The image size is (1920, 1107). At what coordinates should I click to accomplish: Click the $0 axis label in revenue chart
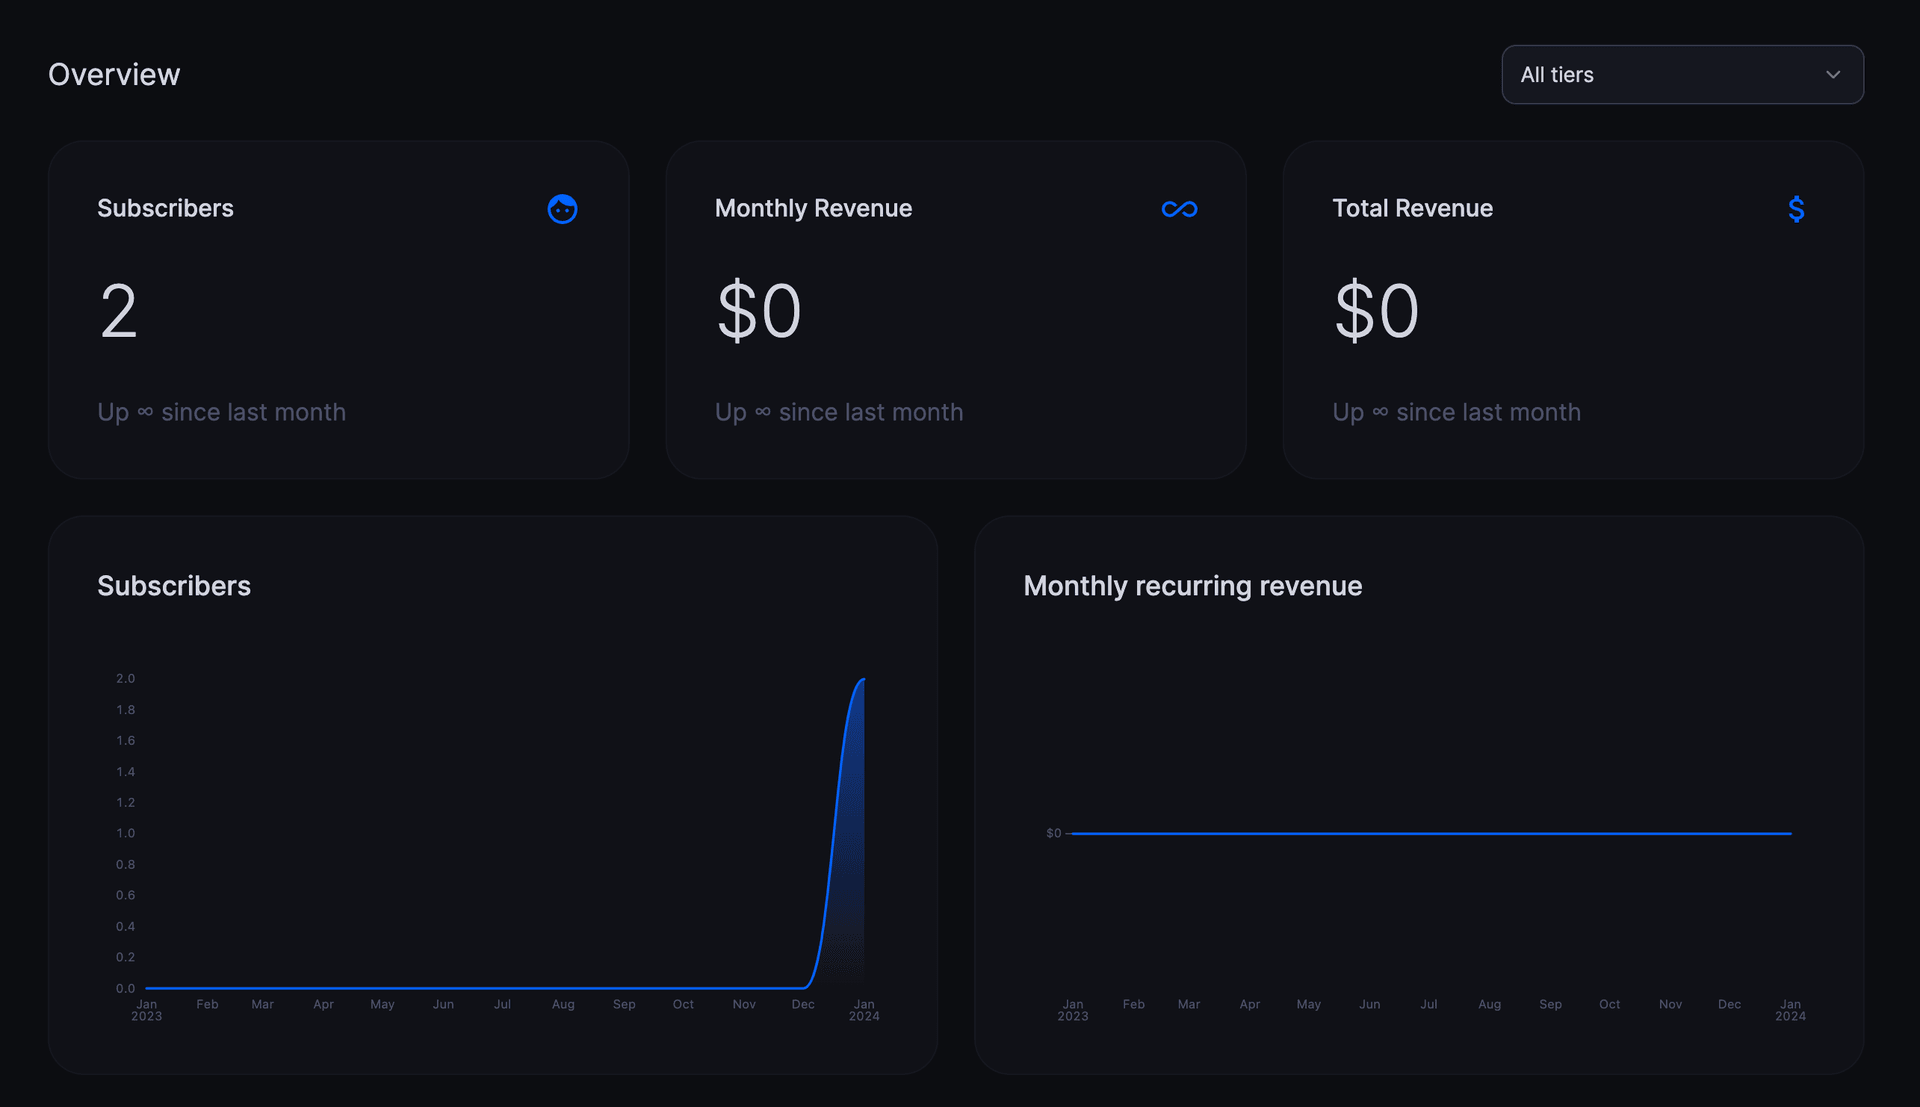point(1053,833)
